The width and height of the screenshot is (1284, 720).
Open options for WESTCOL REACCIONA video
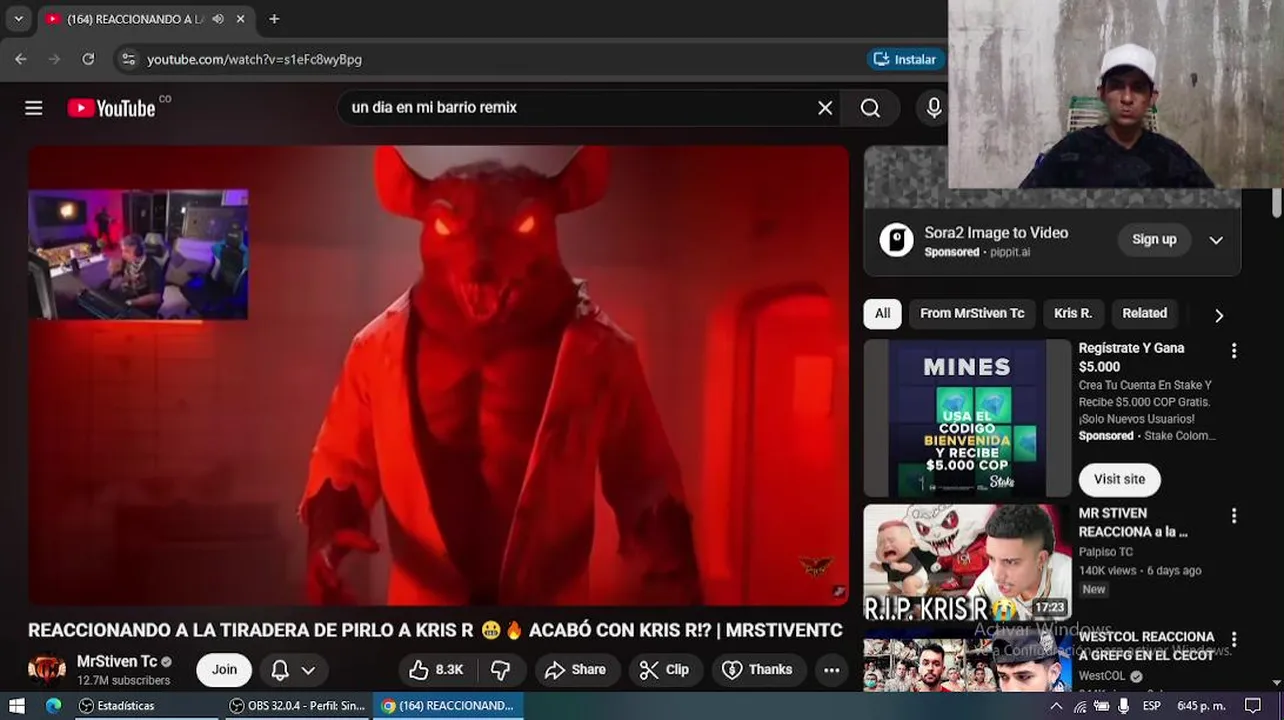click(x=1233, y=640)
